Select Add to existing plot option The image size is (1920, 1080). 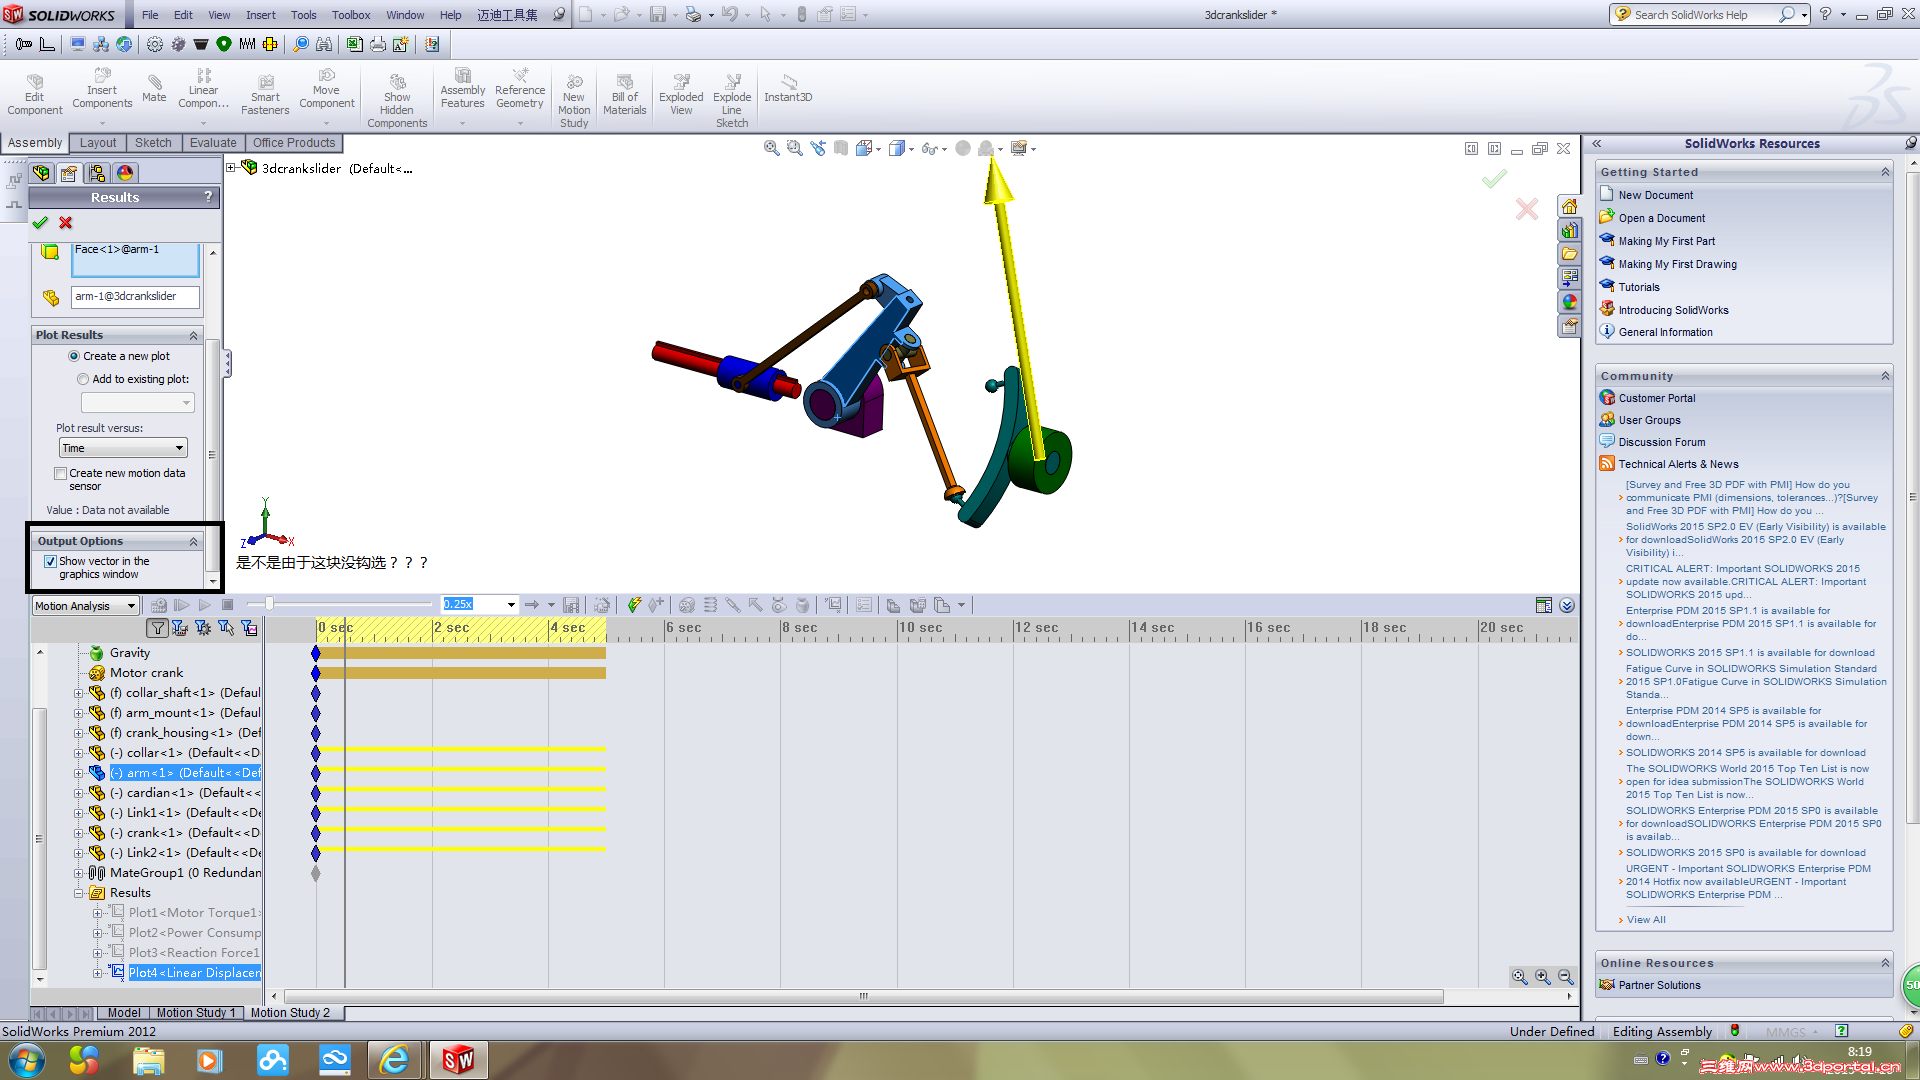pyautogui.click(x=83, y=379)
